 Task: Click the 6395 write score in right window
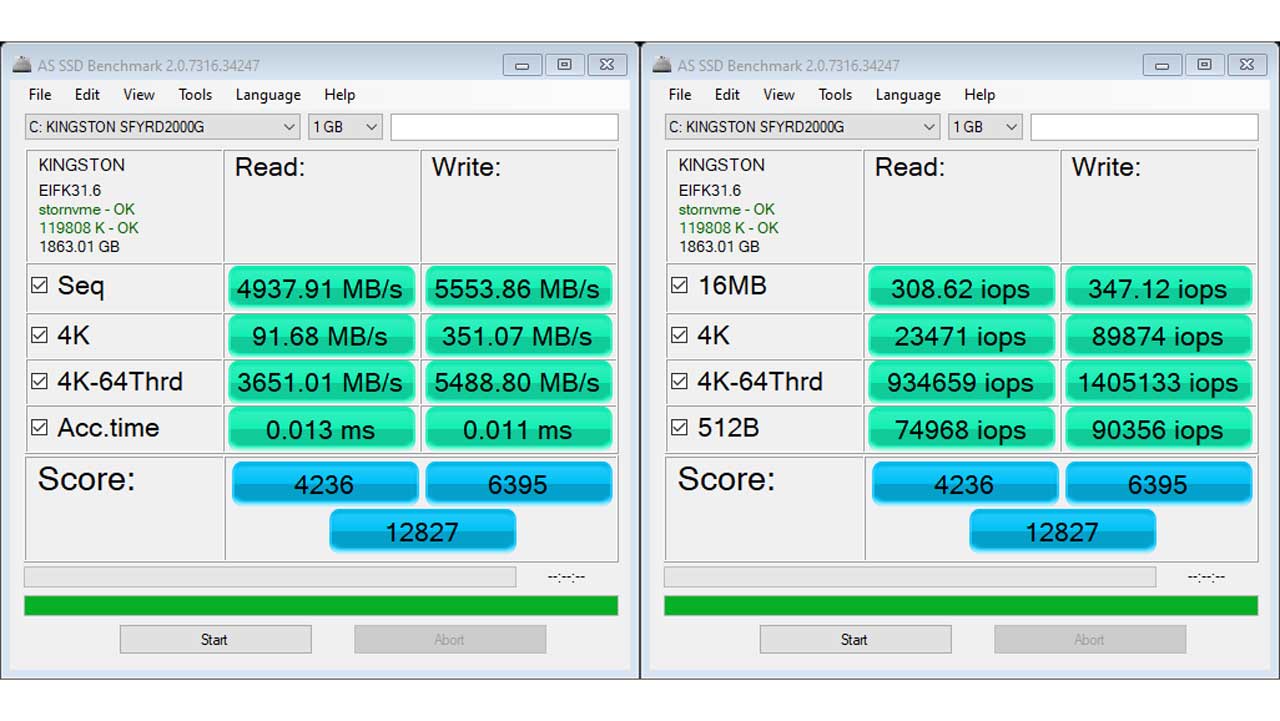tap(1158, 483)
